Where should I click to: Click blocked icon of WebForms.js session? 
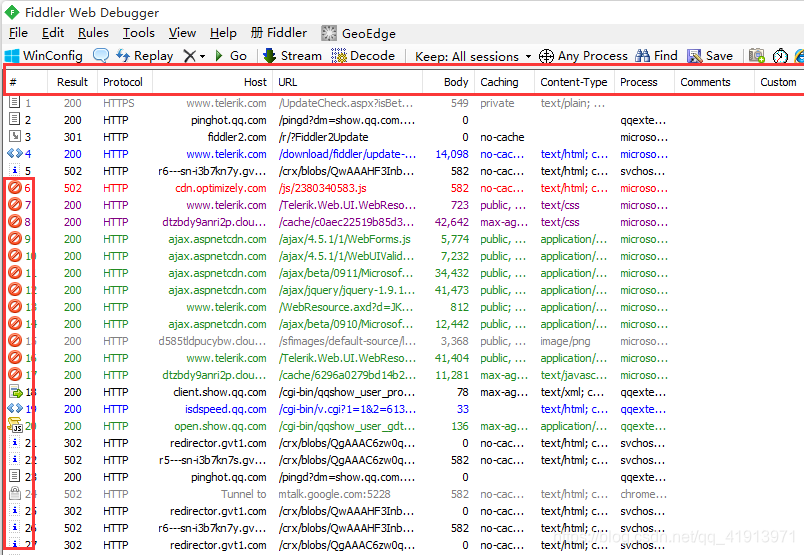[x=15, y=238]
